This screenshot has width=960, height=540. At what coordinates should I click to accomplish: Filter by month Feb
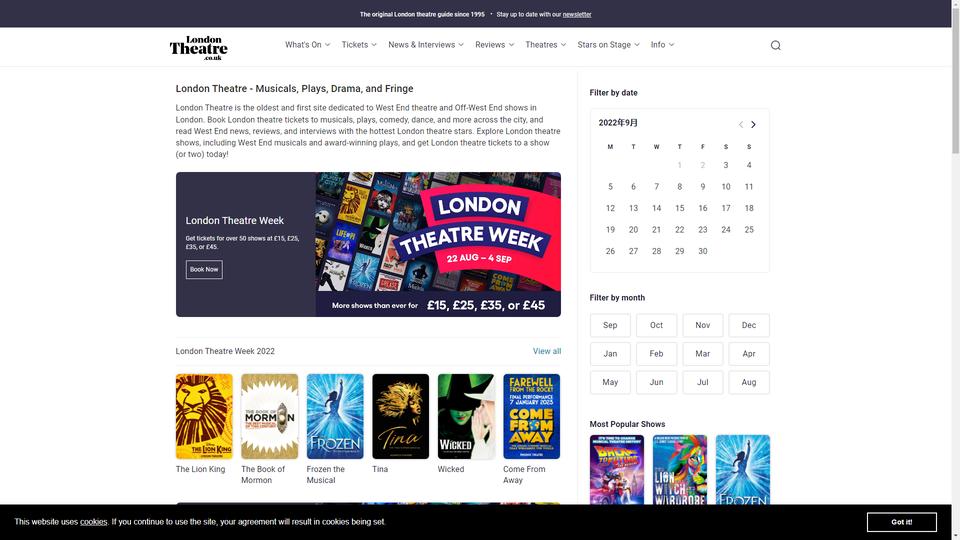point(656,354)
